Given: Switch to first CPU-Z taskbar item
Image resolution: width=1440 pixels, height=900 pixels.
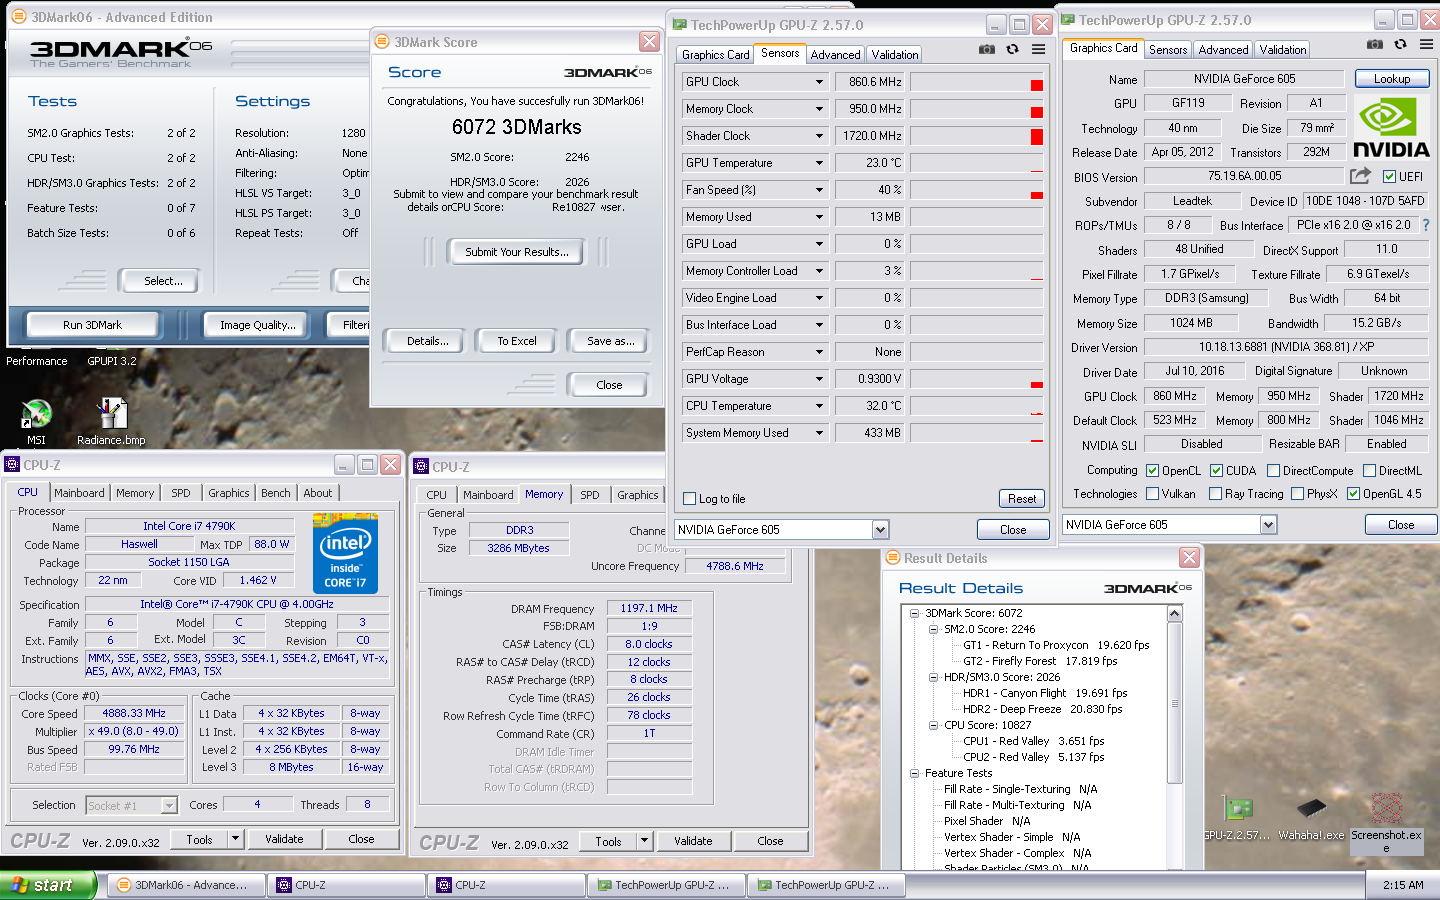Looking at the screenshot, I should 346,885.
